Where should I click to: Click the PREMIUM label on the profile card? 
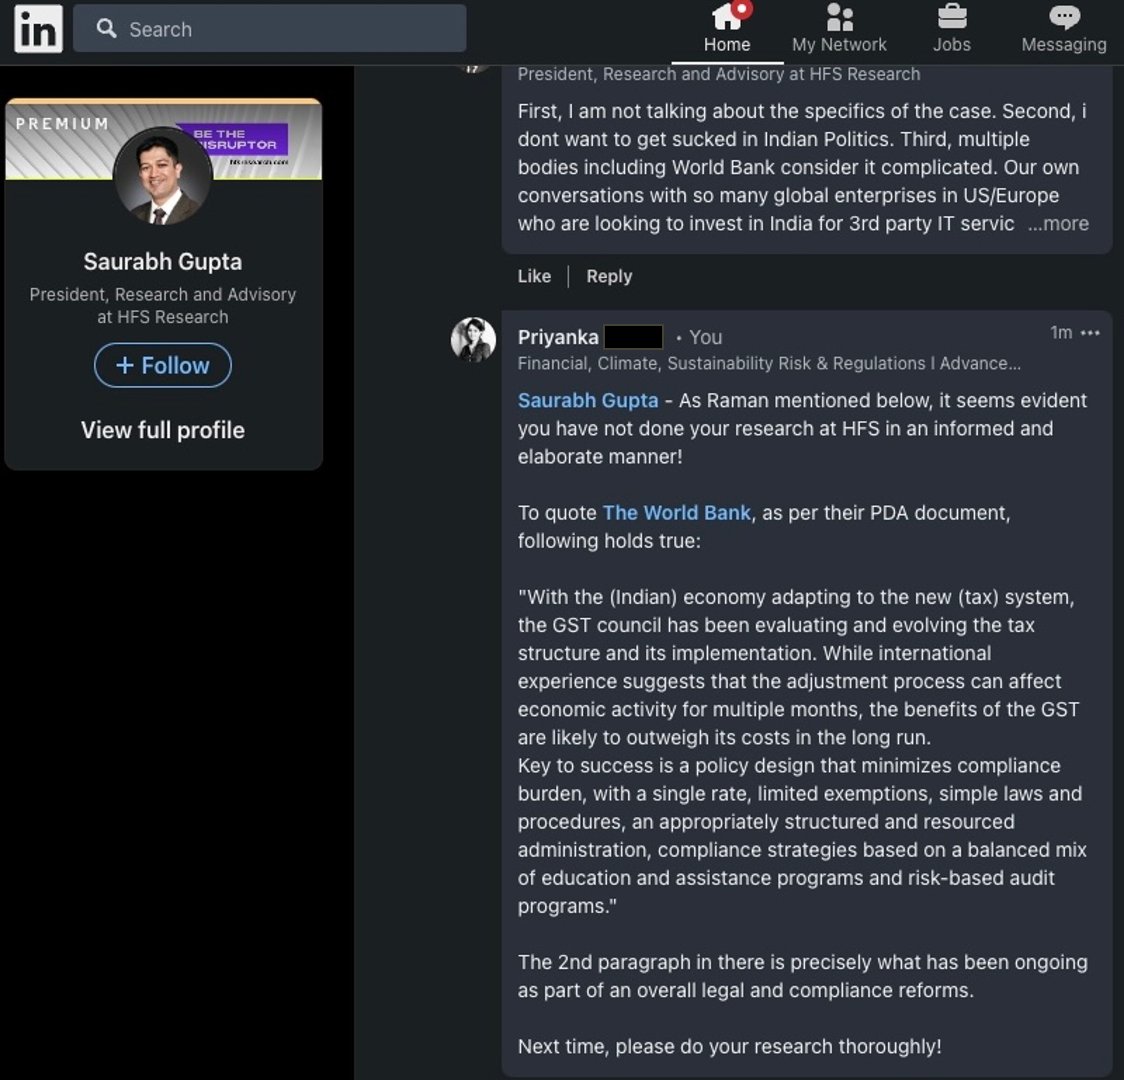pos(62,124)
